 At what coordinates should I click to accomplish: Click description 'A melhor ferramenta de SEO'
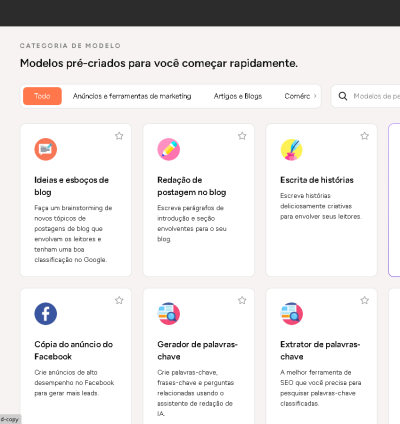click(x=321, y=388)
